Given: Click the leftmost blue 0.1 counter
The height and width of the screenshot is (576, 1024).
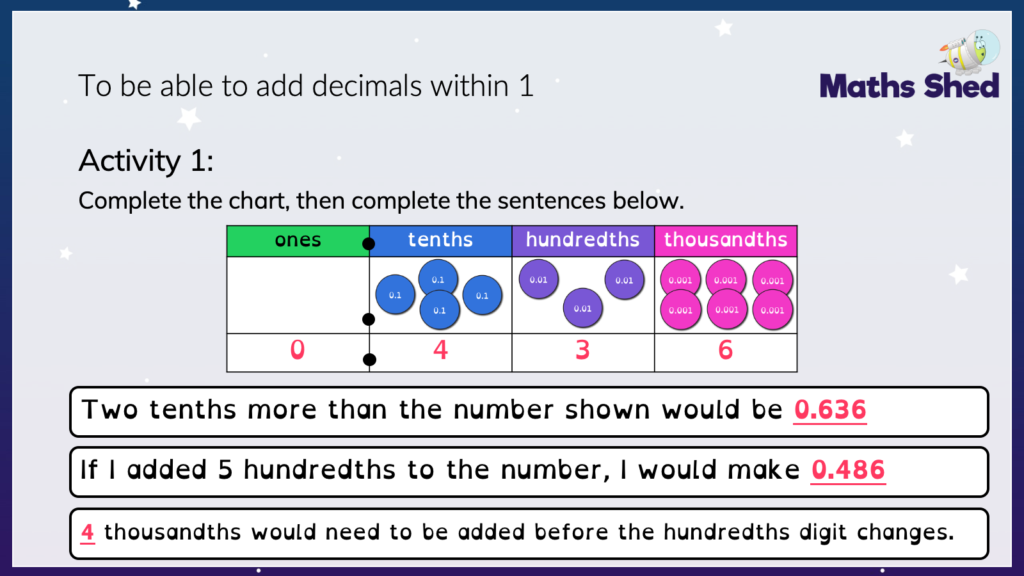Looking at the screenshot, I should tap(395, 295).
